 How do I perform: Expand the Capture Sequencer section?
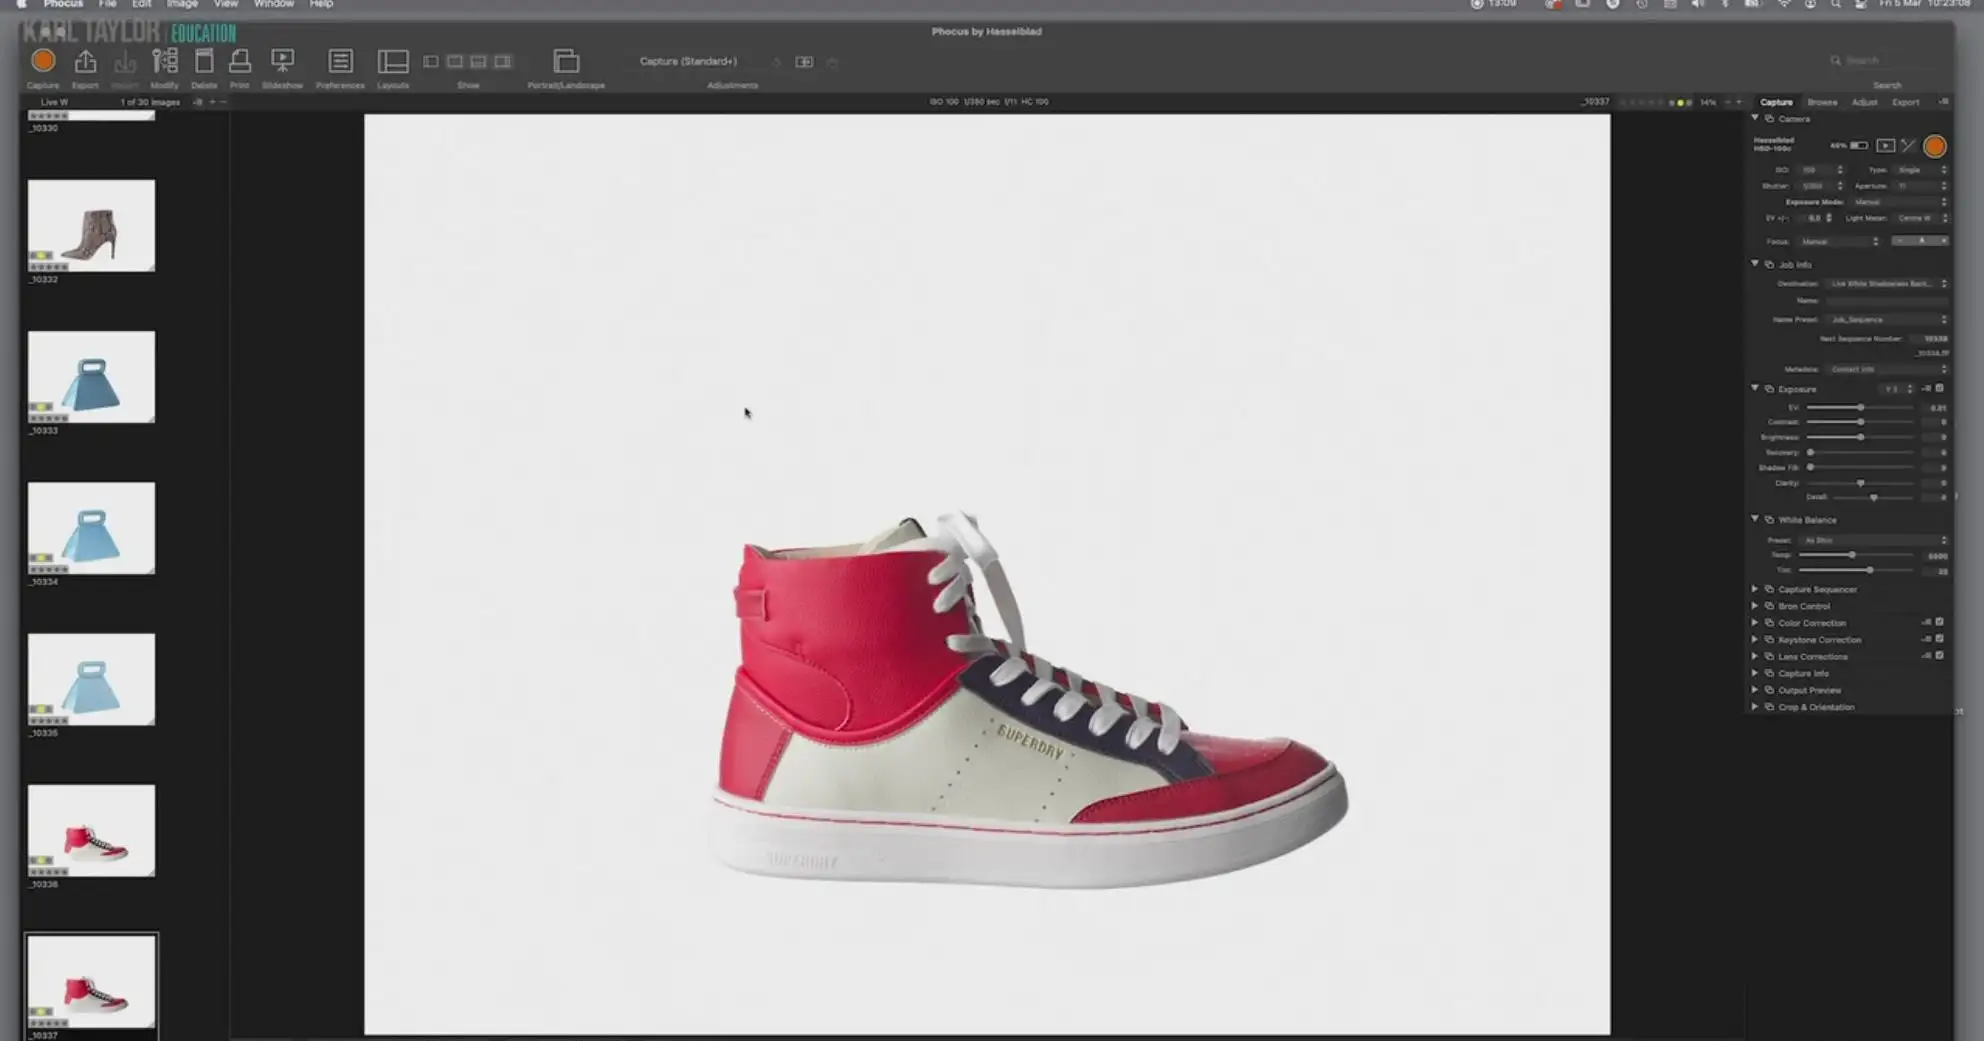(x=1755, y=589)
